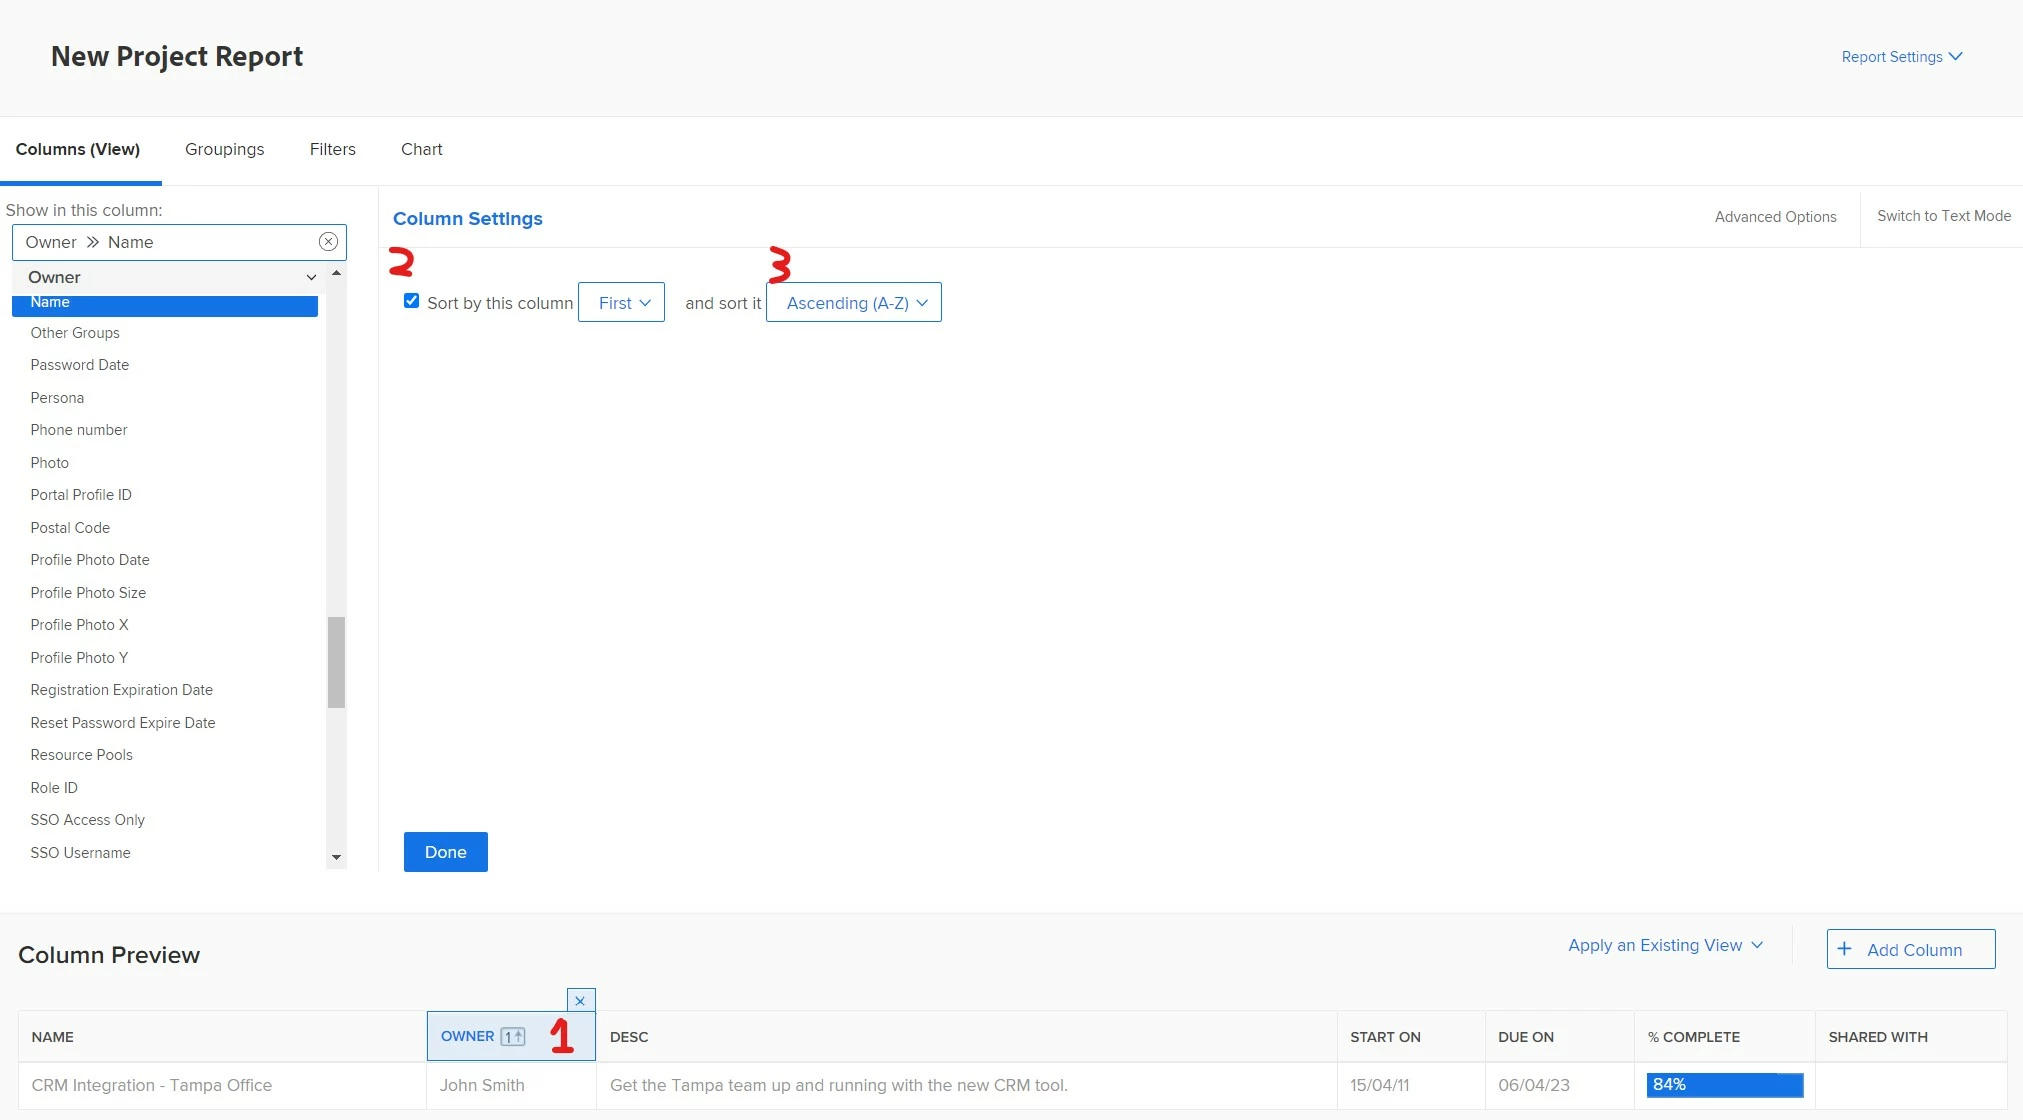Uncheck Sort by this column
The height and width of the screenshot is (1120, 2023).
click(411, 301)
